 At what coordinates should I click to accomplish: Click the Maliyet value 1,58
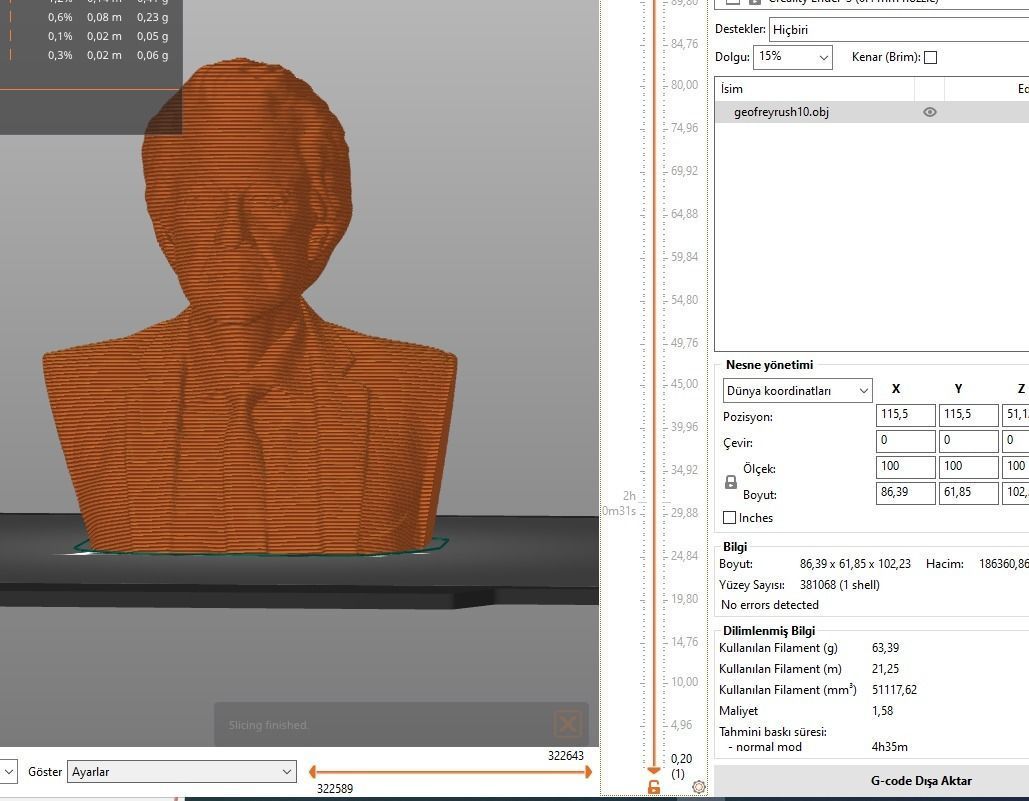point(882,710)
